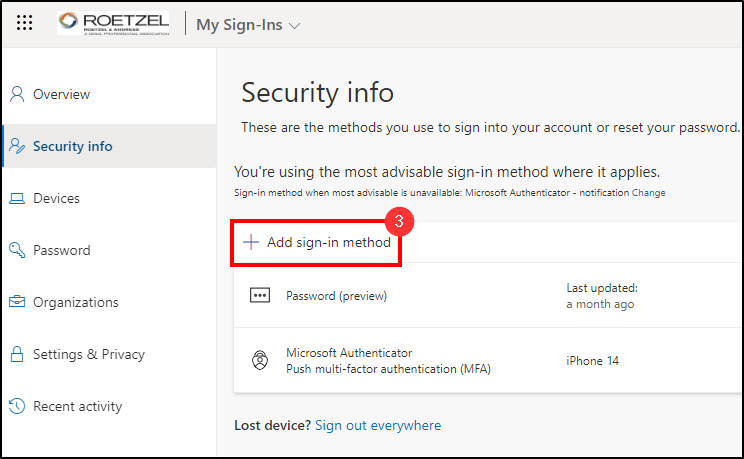Image resolution: width=744 pixels, height=459 pixels.
Task: Go to Recent activity page
Action: tap(77, 406)
